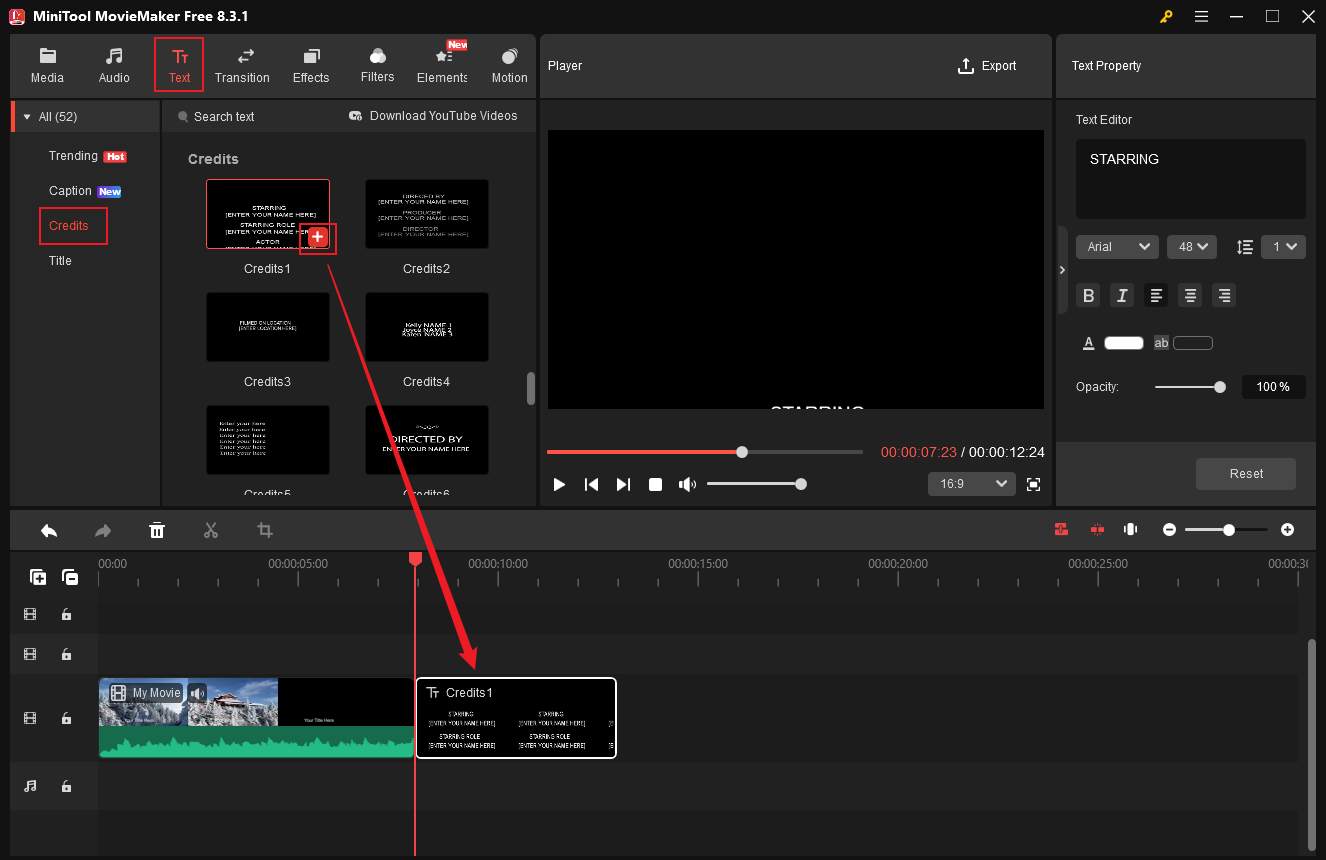Open the Filters panel
The height and width of the screenshot is (860, 1326).
click(x=377, y=64)
